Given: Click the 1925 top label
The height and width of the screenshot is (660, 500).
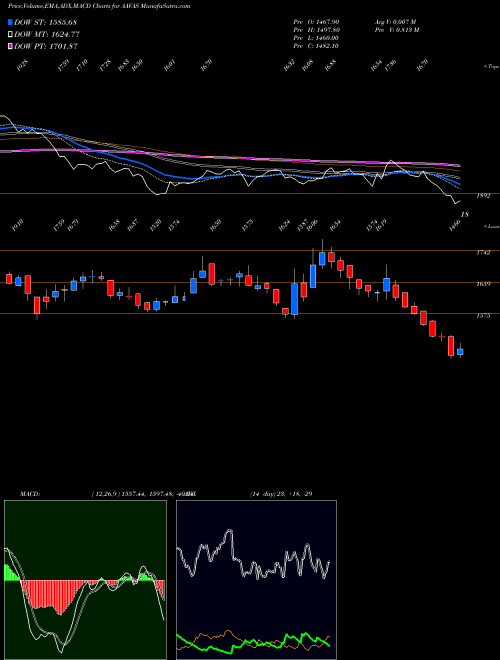Looking at the screenshot, I should tap(24, 66).
